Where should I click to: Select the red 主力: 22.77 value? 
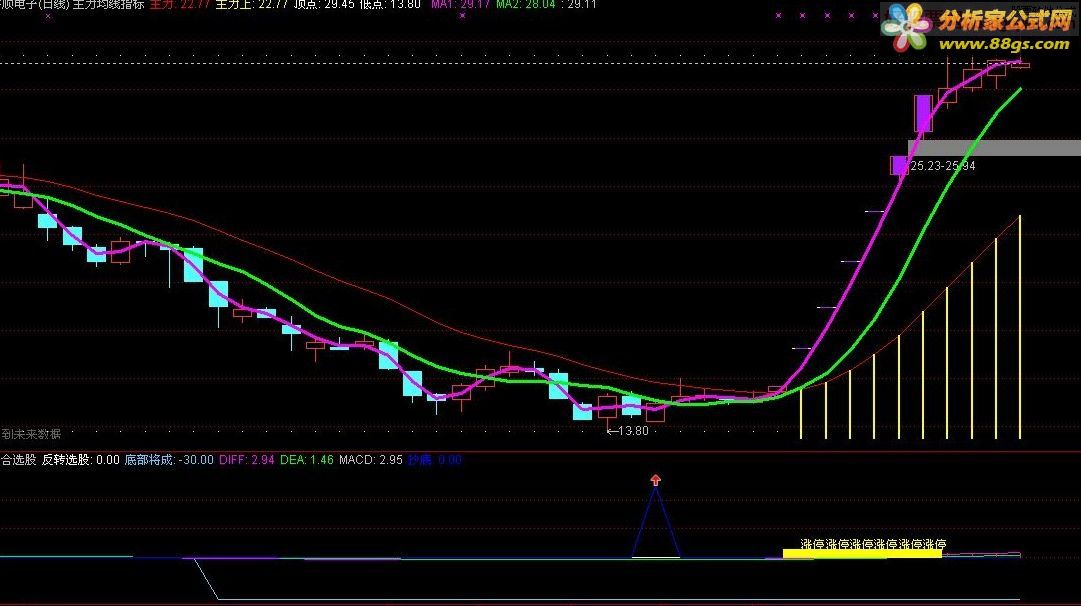coord(179,4)
